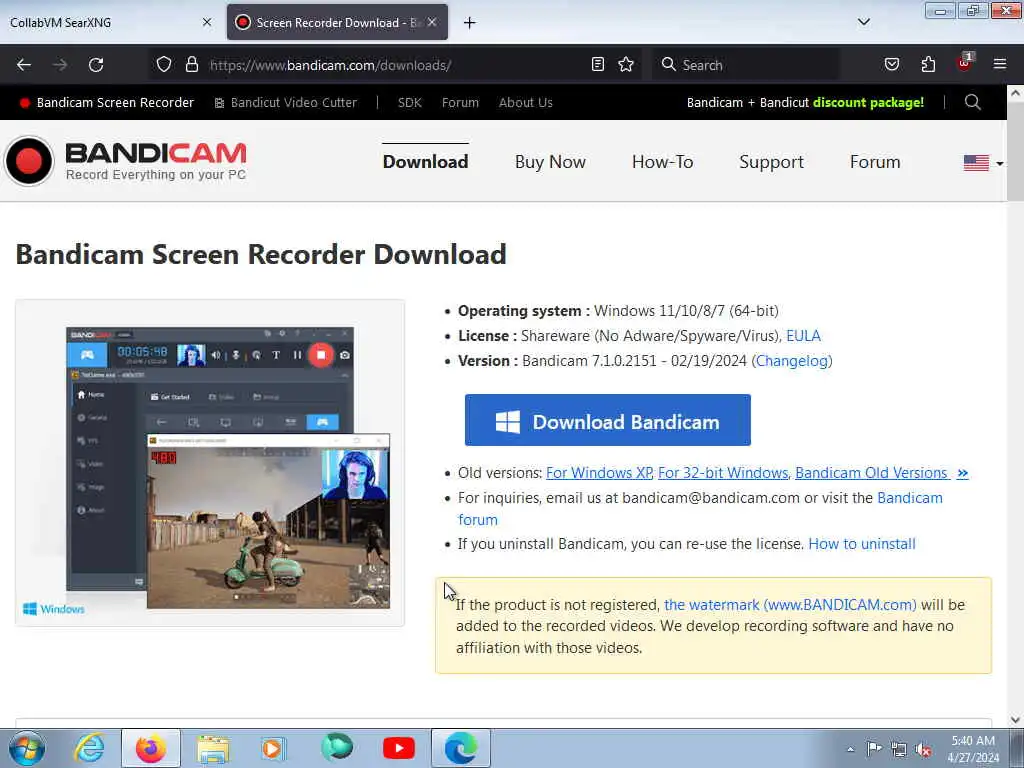Open the How to uninstall link
The width and height of the screenshot is (1024, 768).
[x=862, y=544]
